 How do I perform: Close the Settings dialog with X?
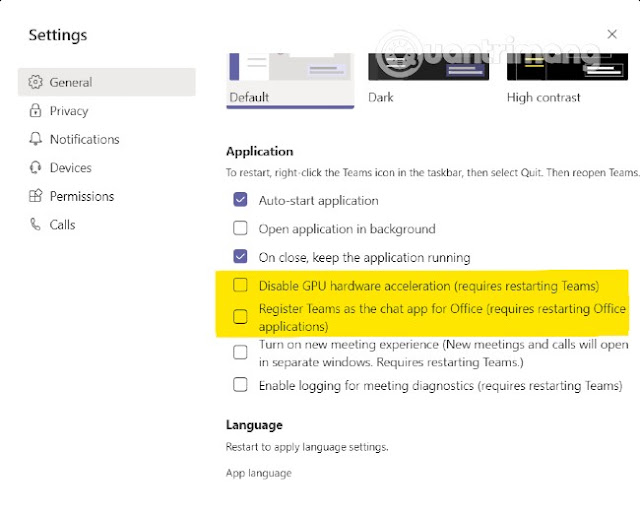coord(612,34)
